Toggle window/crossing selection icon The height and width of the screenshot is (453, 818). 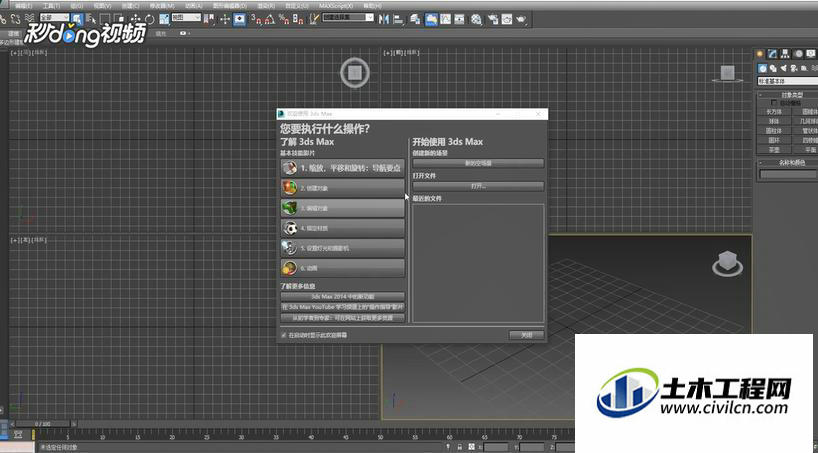[x=119, y=19]
